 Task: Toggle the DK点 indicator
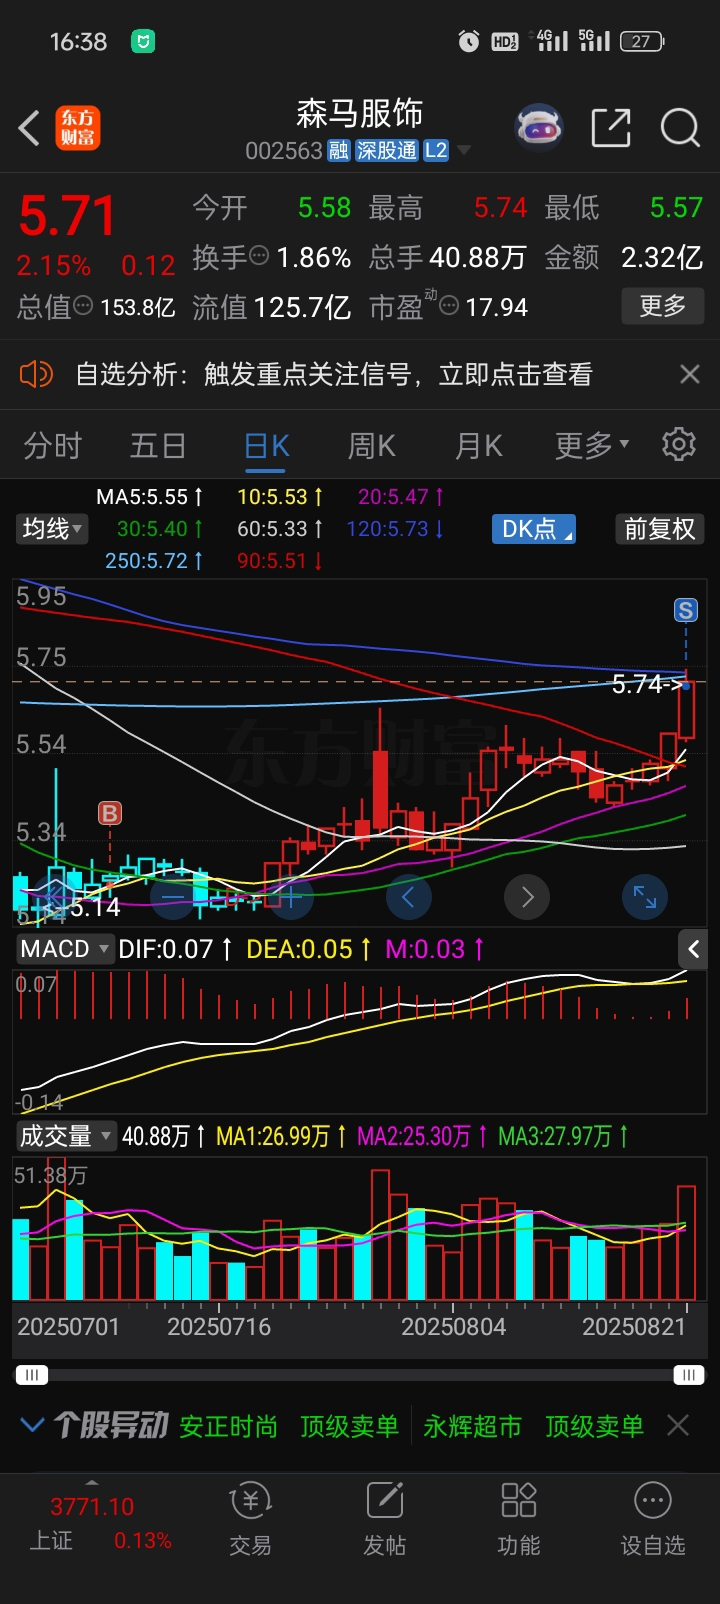(x=534, y=528)
